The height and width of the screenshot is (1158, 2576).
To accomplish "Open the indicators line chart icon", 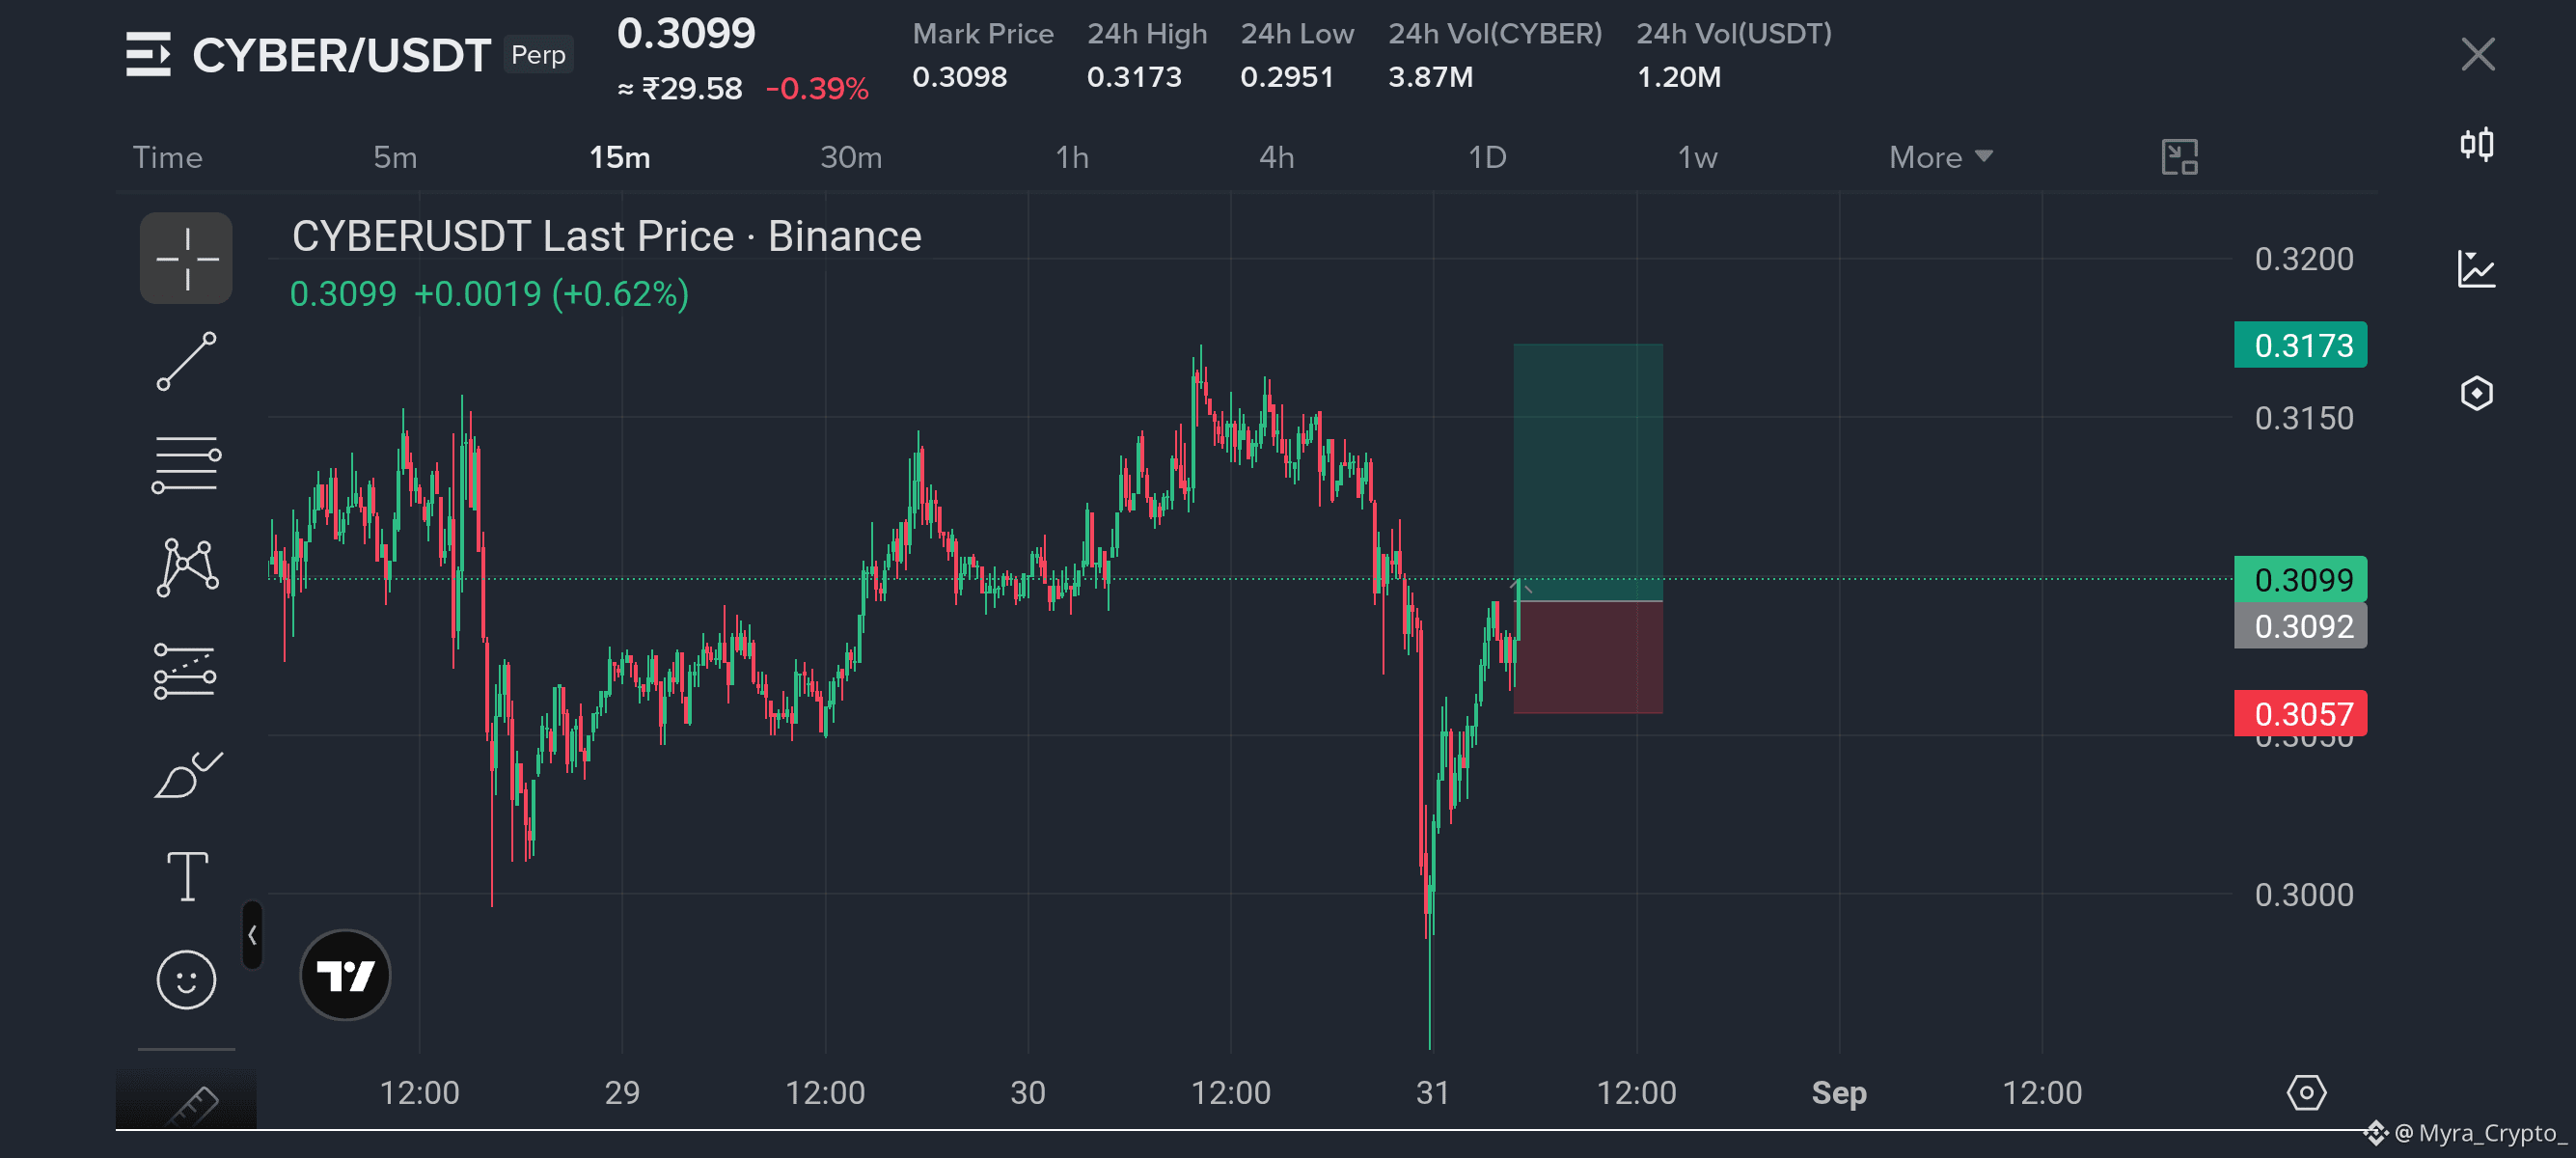I will point(2476,269).
